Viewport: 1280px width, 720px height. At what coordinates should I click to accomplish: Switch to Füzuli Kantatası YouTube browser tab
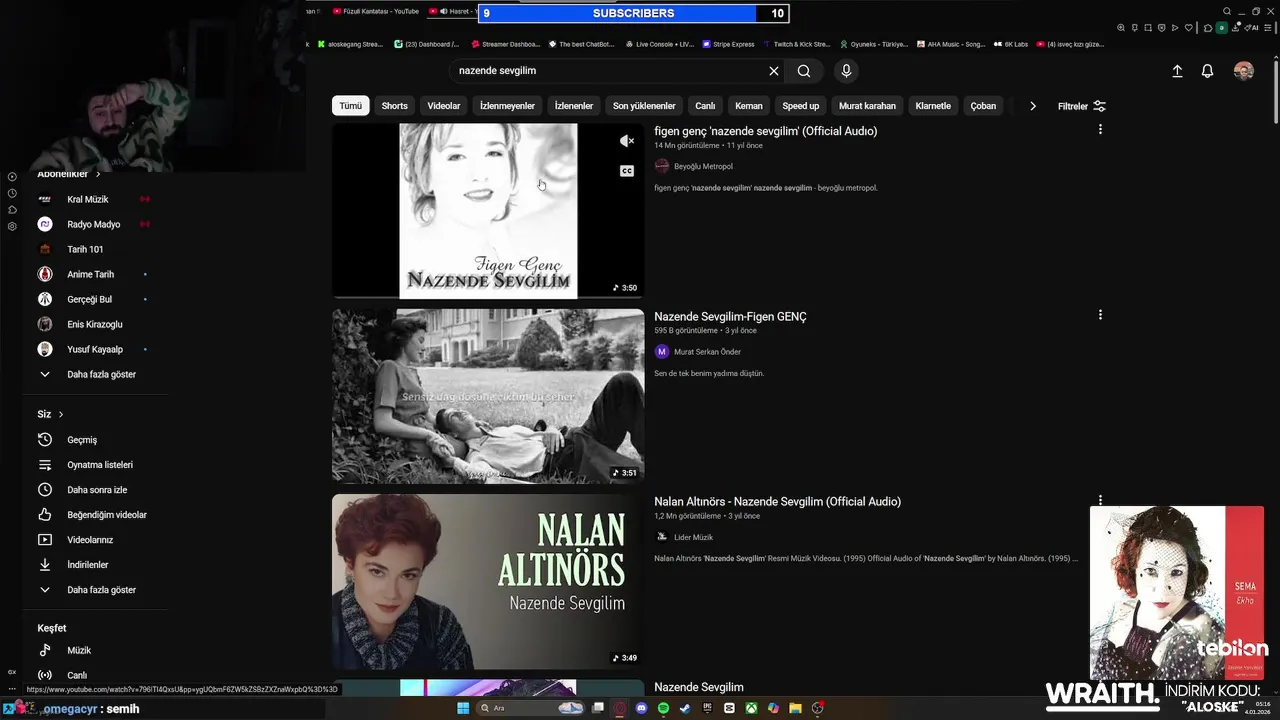pyautogui.click(x=375, y=11)
